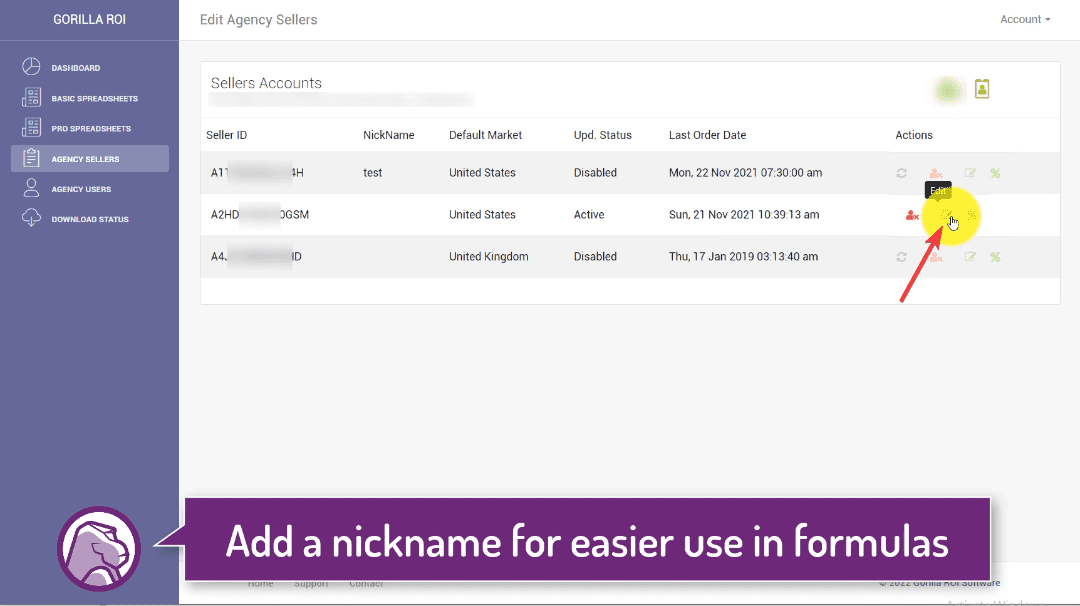The width and height of the screenshot is (1080, 606).
Task: Open the Dashboard from the sidebar
Action: coord(75,68)
